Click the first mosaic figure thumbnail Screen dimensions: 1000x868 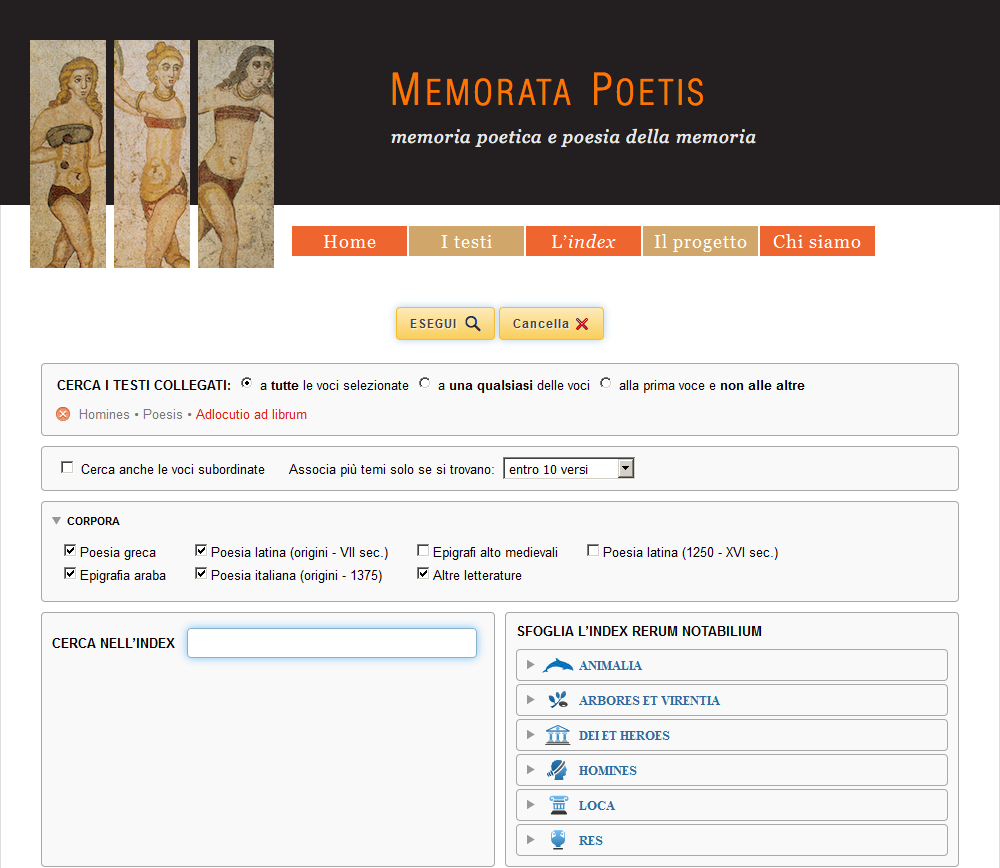click(x=68, y=154)
